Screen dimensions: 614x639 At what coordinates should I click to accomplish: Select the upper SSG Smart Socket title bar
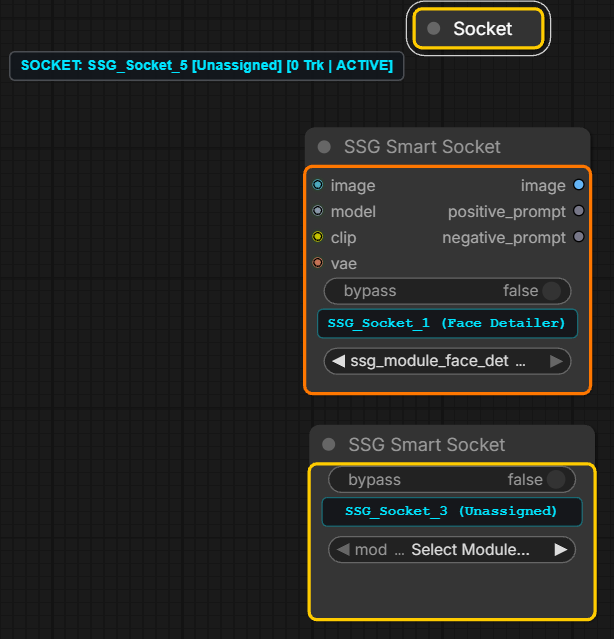click(447, 147)
